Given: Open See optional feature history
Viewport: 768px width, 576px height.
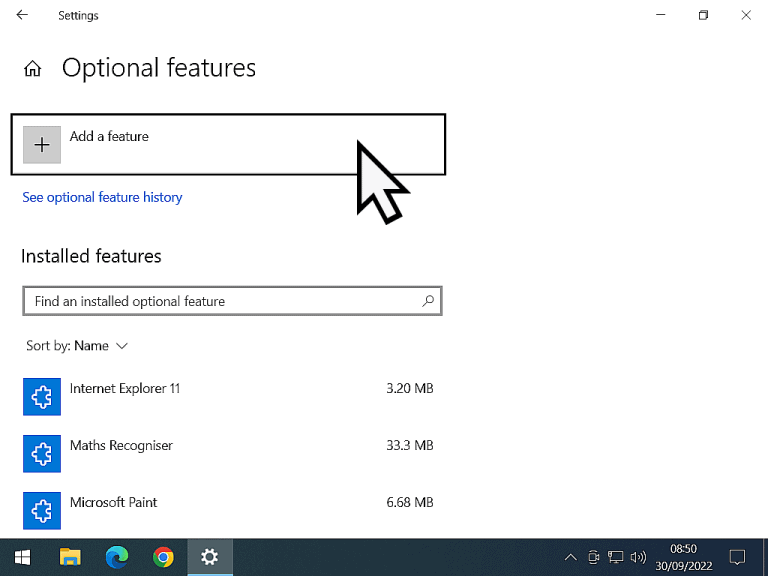Looking at the screenshot, I should coord(102,197).
